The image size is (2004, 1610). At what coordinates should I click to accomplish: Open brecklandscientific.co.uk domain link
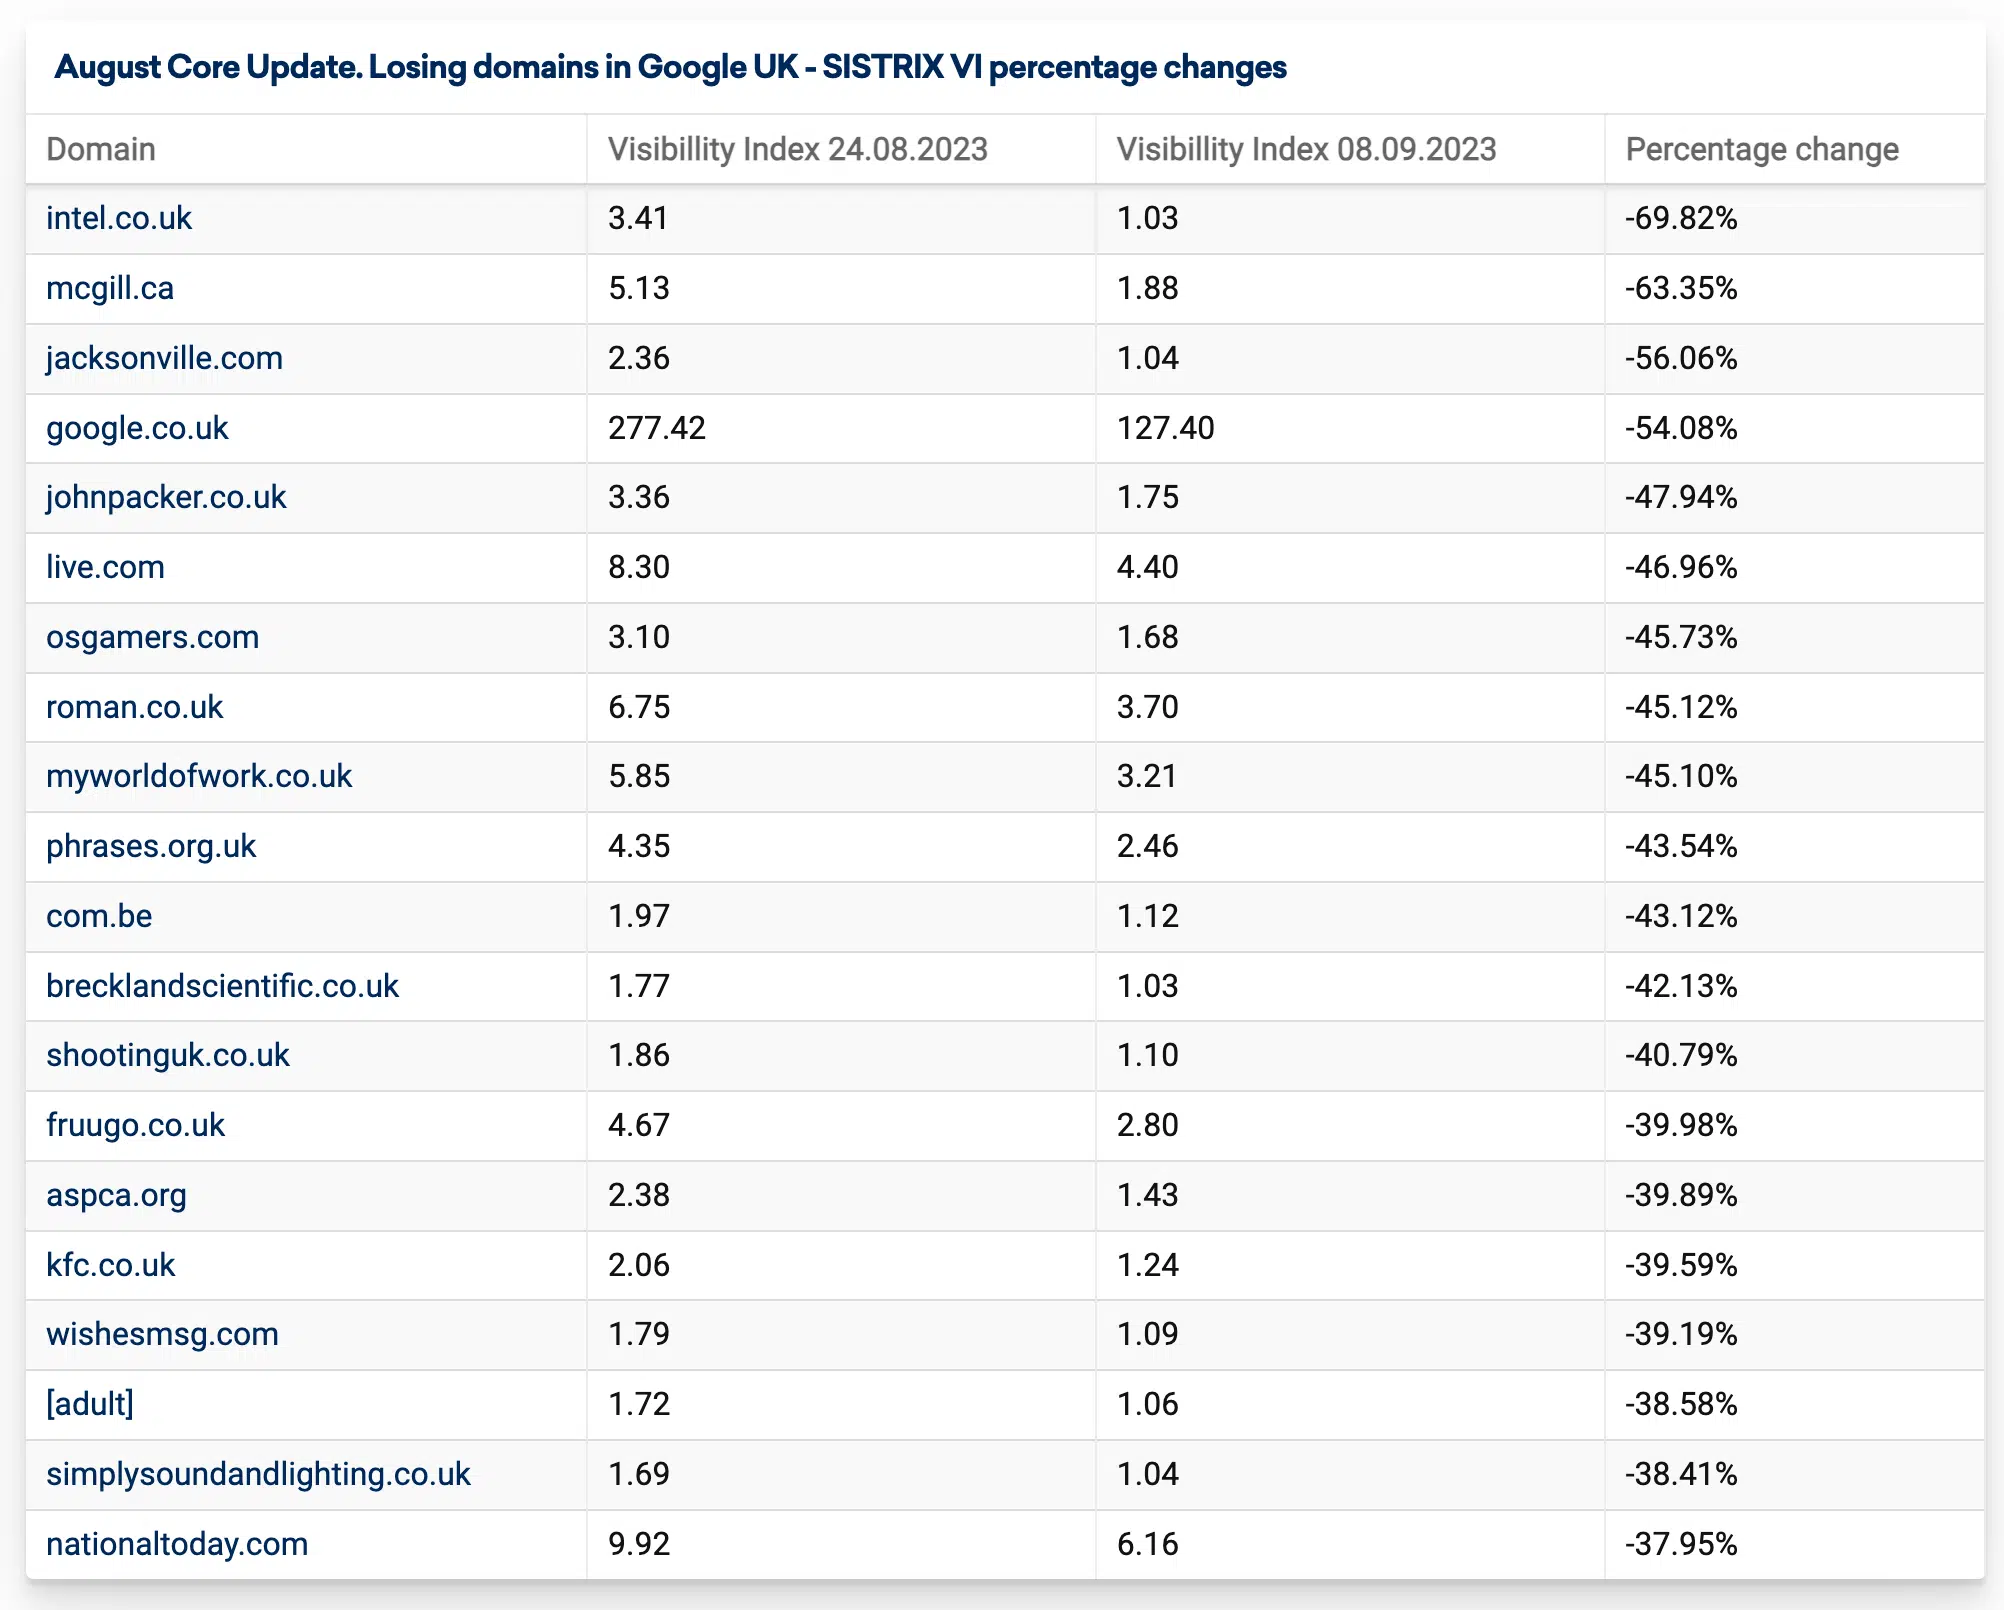(x=222, y=986)
